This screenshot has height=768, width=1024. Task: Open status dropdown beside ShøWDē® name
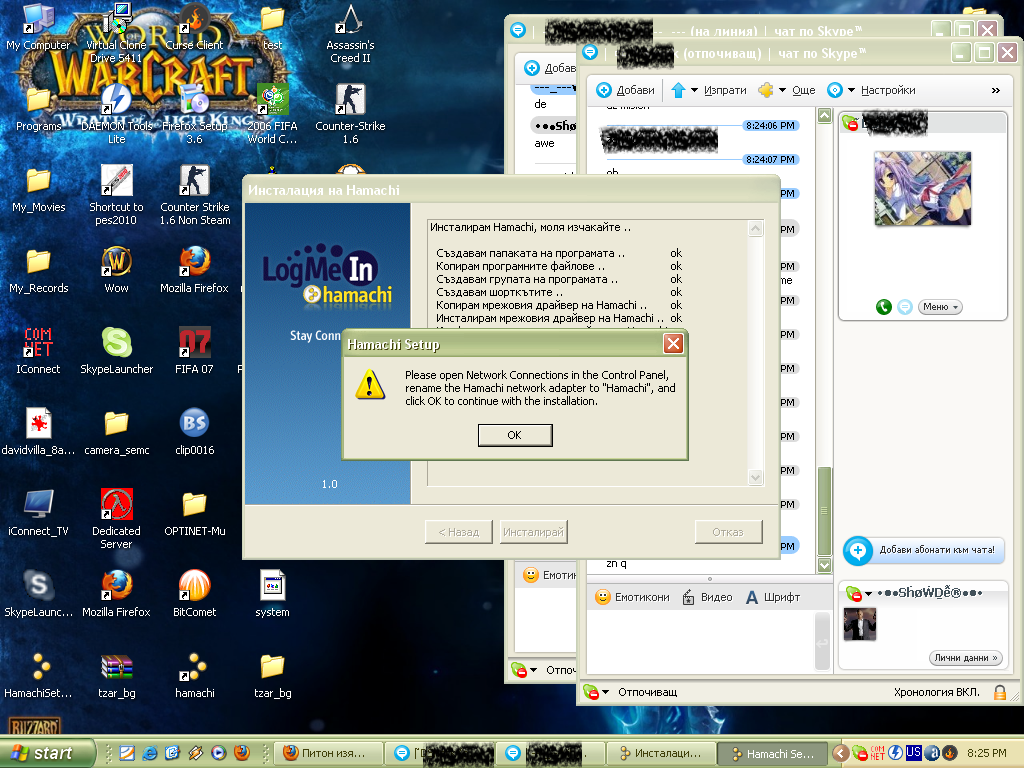(x=868, y=594)
